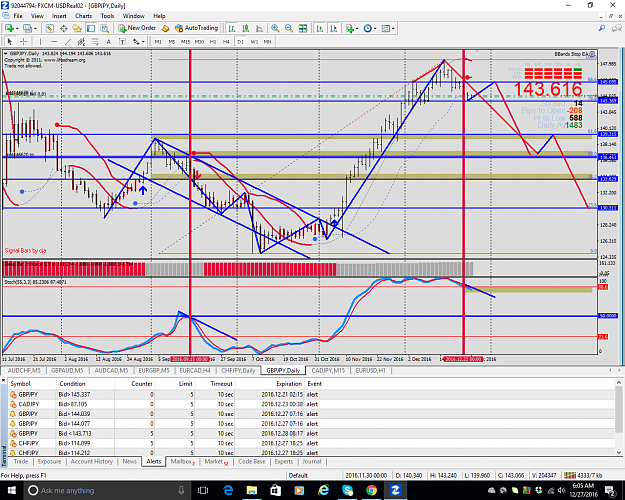The image size is (625, 500).
Task: Switch to the CHFJPY,Daily chart tab
Action: click(x=238, y=370)
